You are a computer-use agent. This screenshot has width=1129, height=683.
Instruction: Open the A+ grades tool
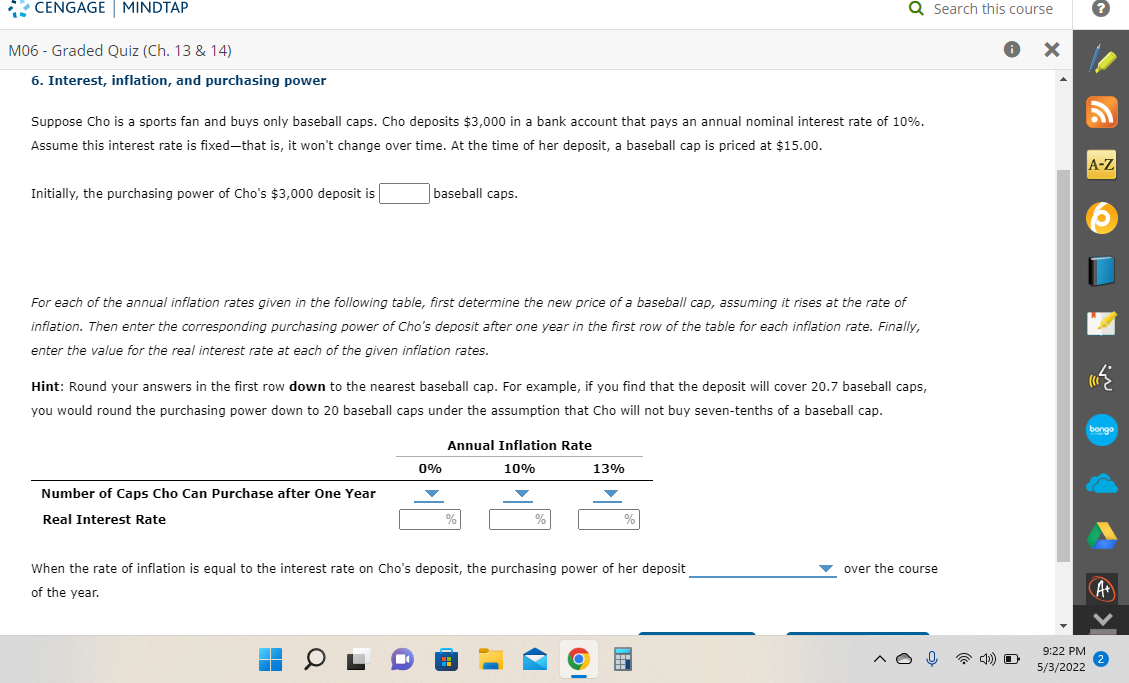tap(1101, 590)
